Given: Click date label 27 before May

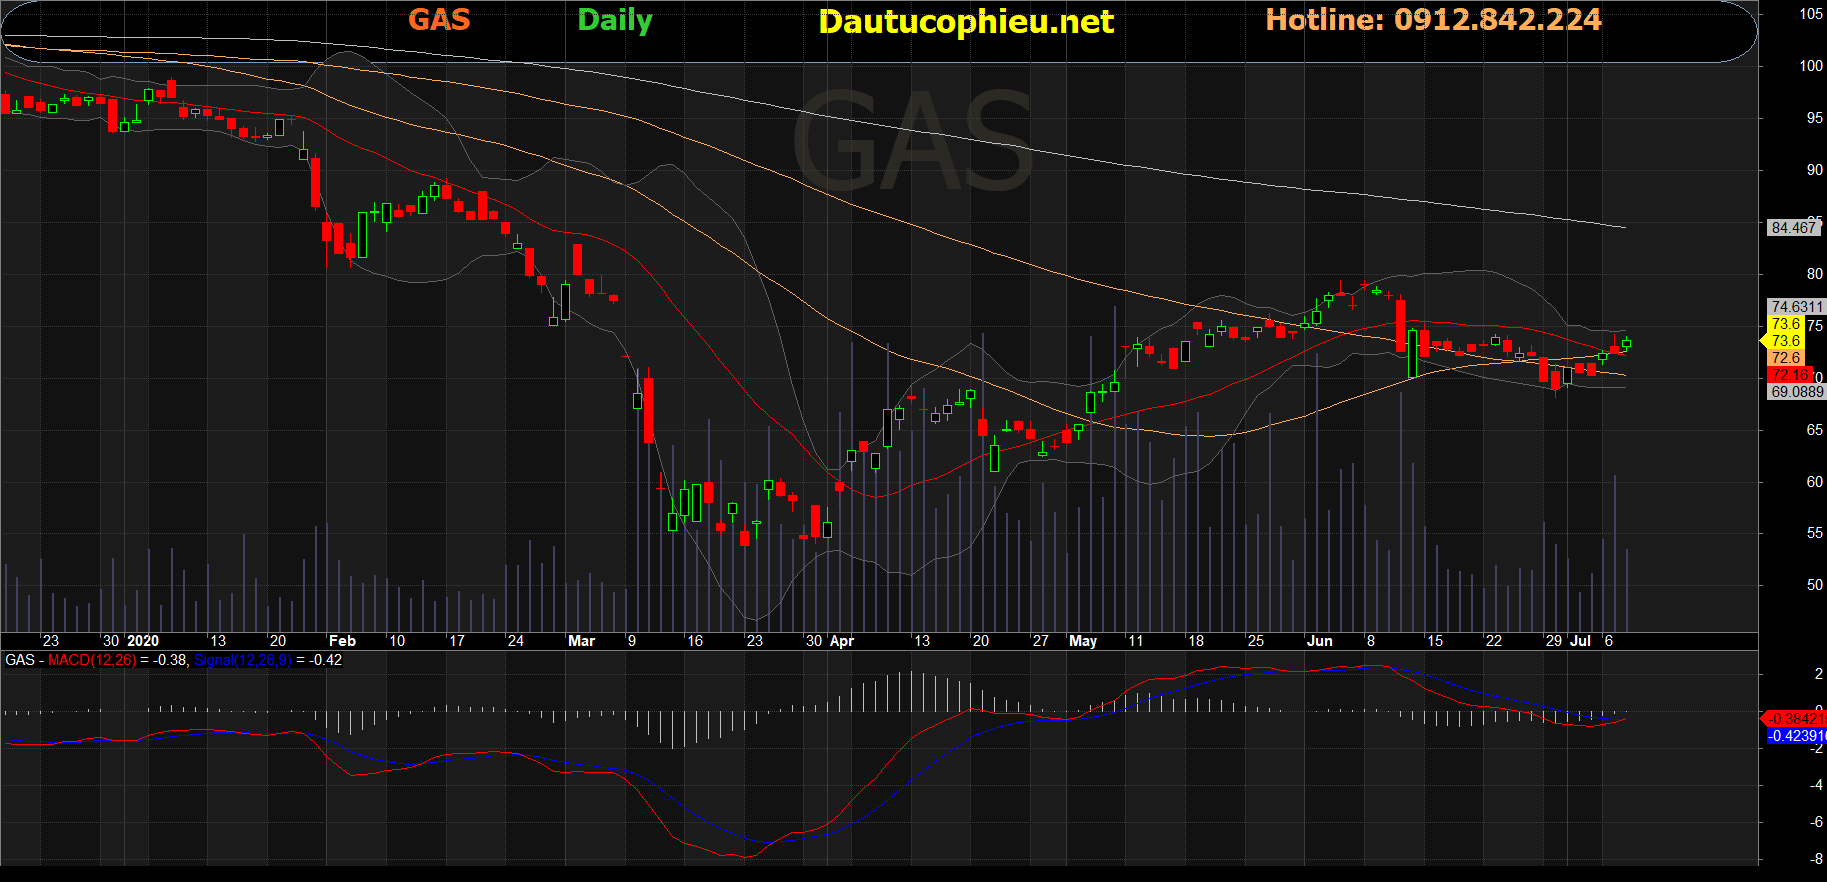Looking at the screenshot, I should [1040, 641].
